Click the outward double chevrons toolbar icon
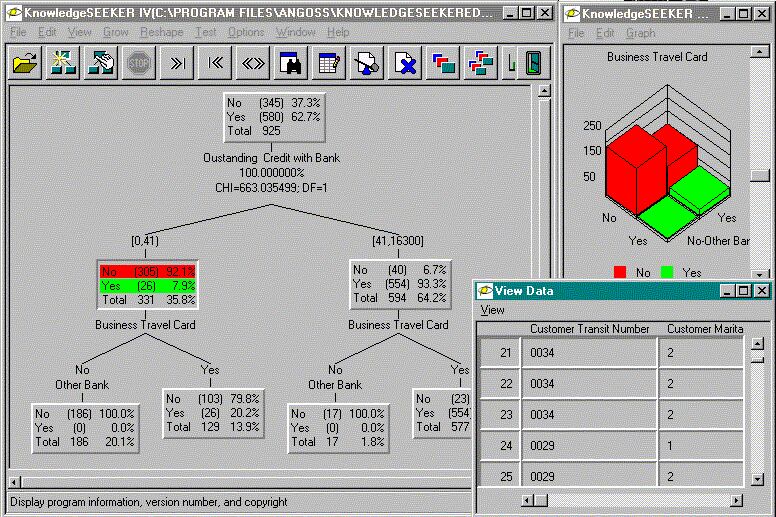The width and height of the screenshot is (776, 517). point(253,63)
